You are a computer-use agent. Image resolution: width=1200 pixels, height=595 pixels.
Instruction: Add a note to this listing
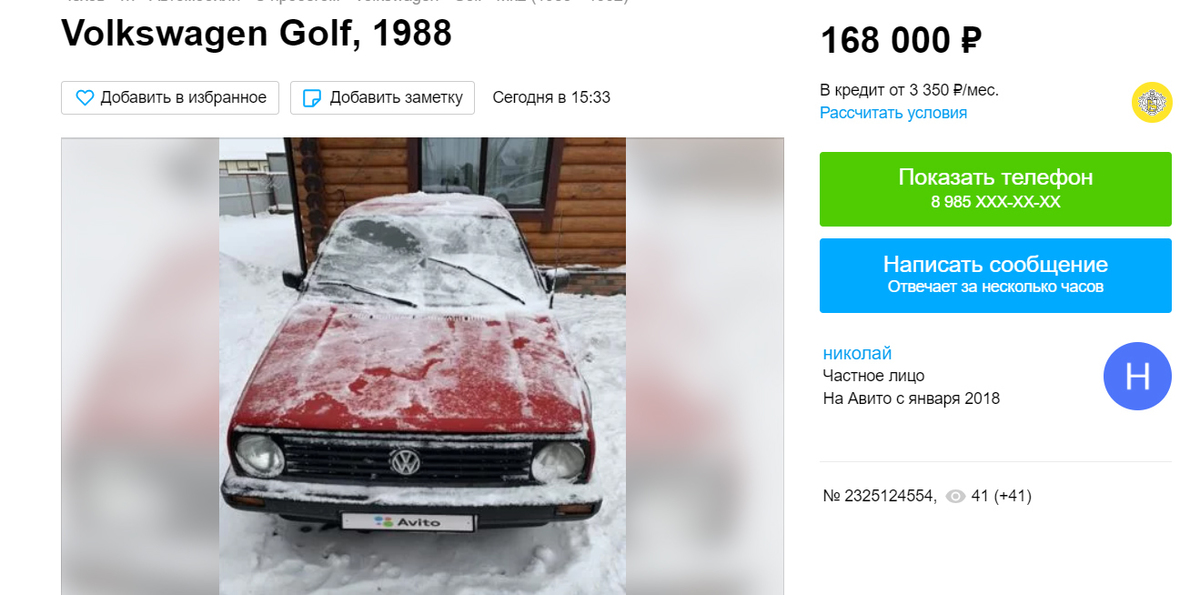point(383,98)
